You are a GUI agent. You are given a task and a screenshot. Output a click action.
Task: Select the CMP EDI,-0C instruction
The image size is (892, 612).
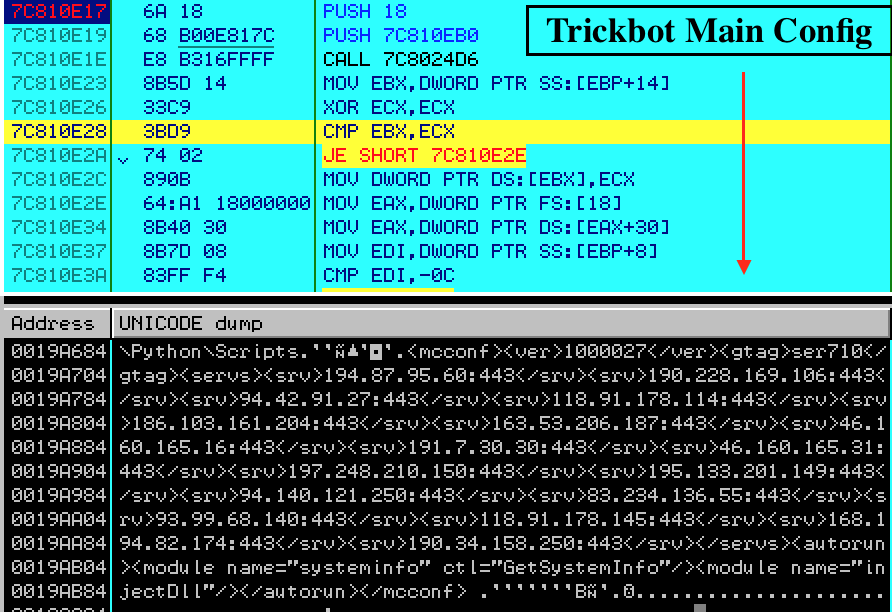tap(389, 275)
